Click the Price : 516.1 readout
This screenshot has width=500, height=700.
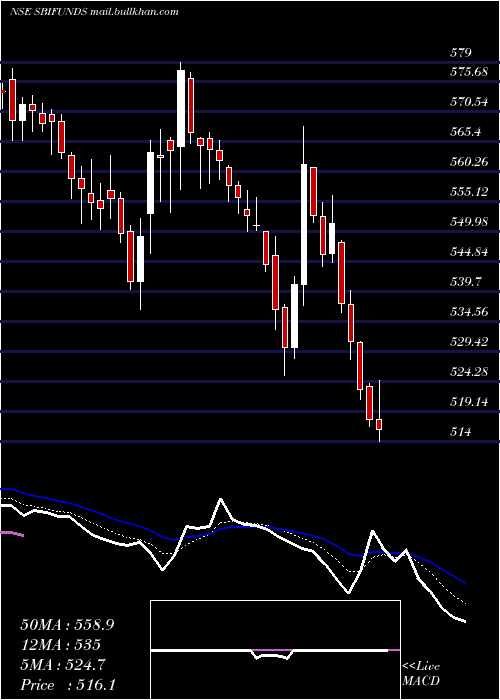[68, 685]
